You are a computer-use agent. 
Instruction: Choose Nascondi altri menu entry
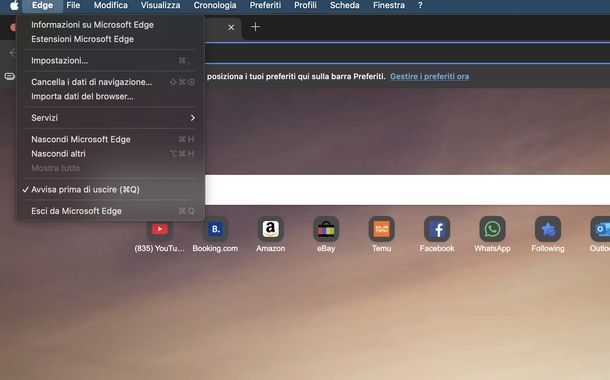point(110,154)
